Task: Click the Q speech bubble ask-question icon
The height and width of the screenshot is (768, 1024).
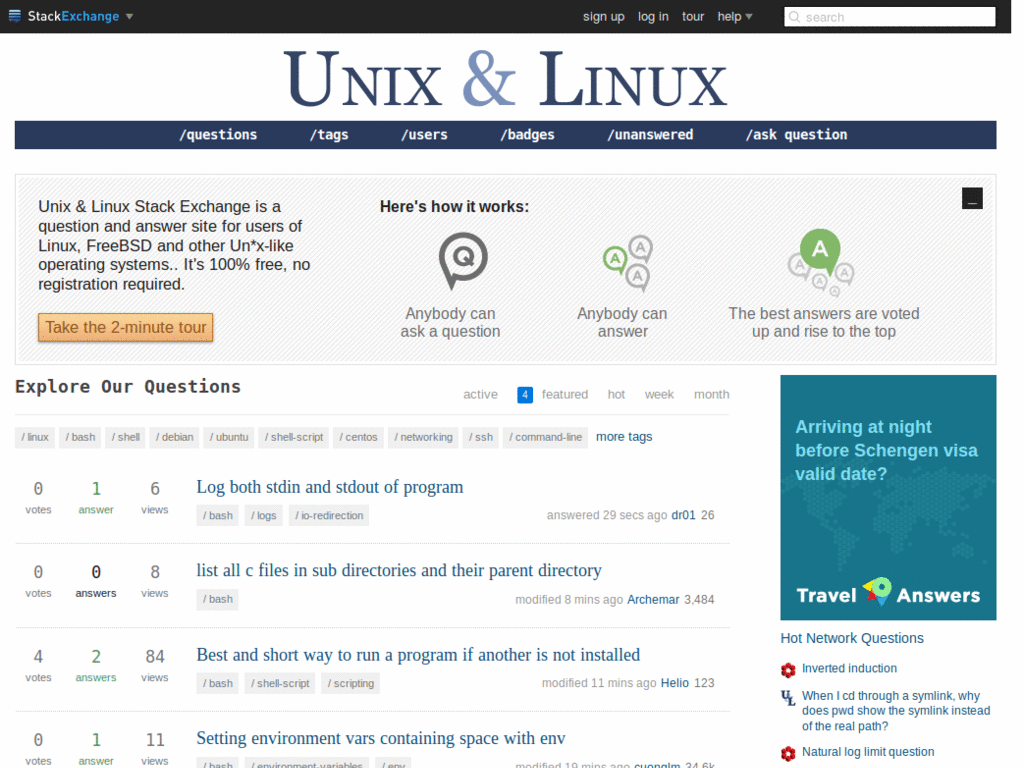Action: click(463, 260)
